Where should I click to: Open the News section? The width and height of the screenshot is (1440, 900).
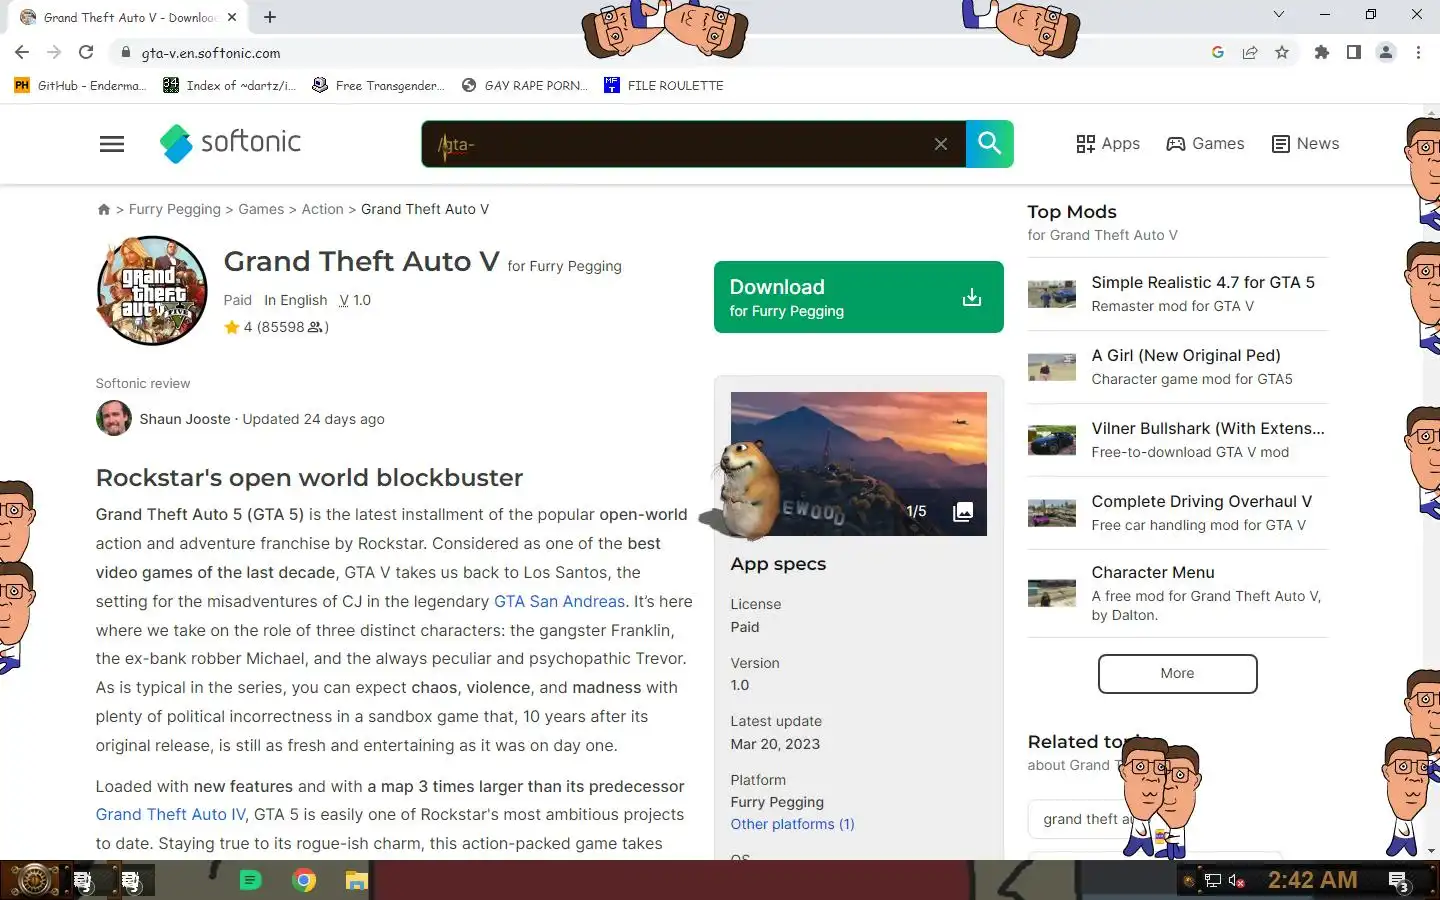pos(1305,144)
